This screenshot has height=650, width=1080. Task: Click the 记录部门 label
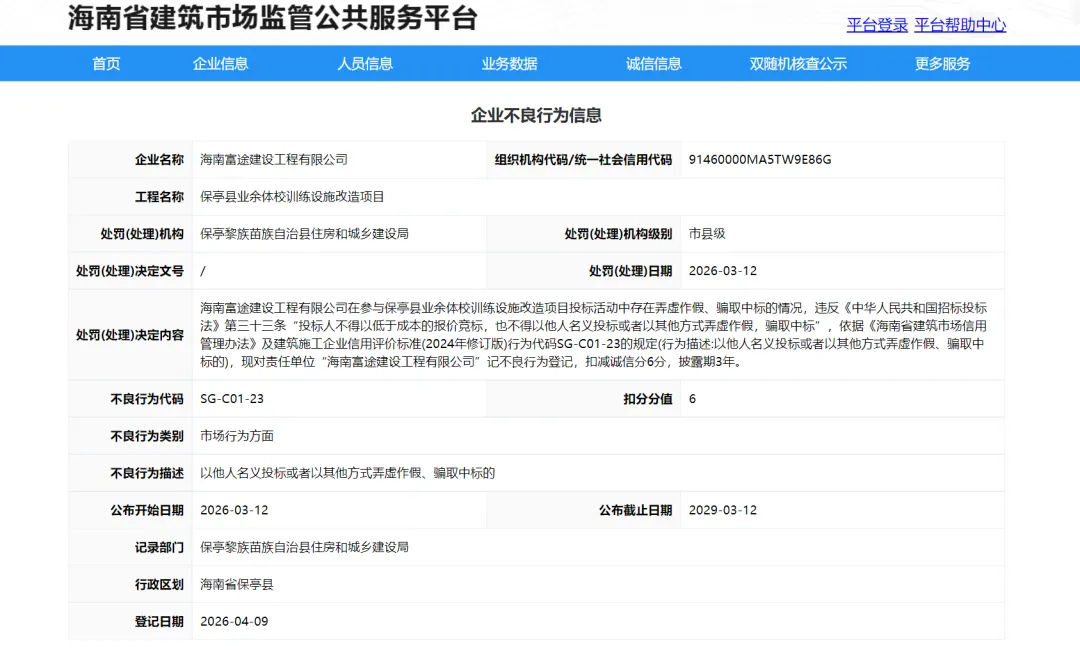159,547
